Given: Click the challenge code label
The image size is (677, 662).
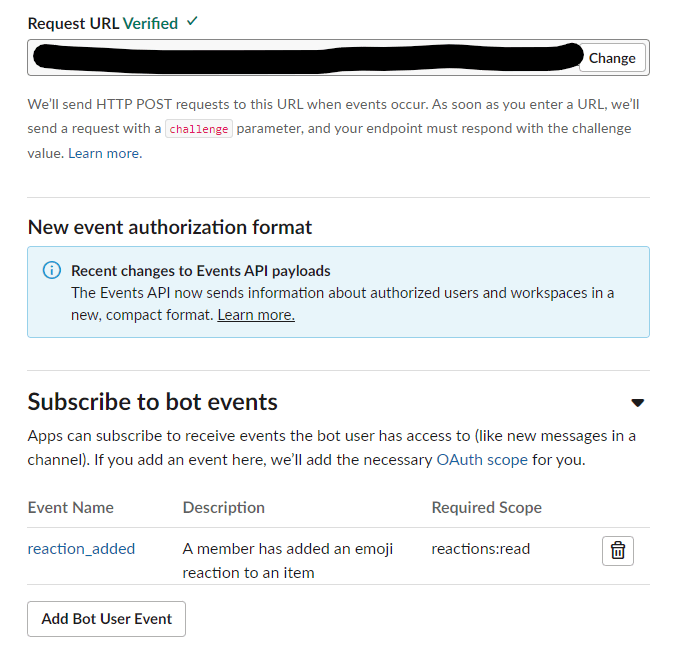Looking at the screenshot, I should tap(199, 129).
